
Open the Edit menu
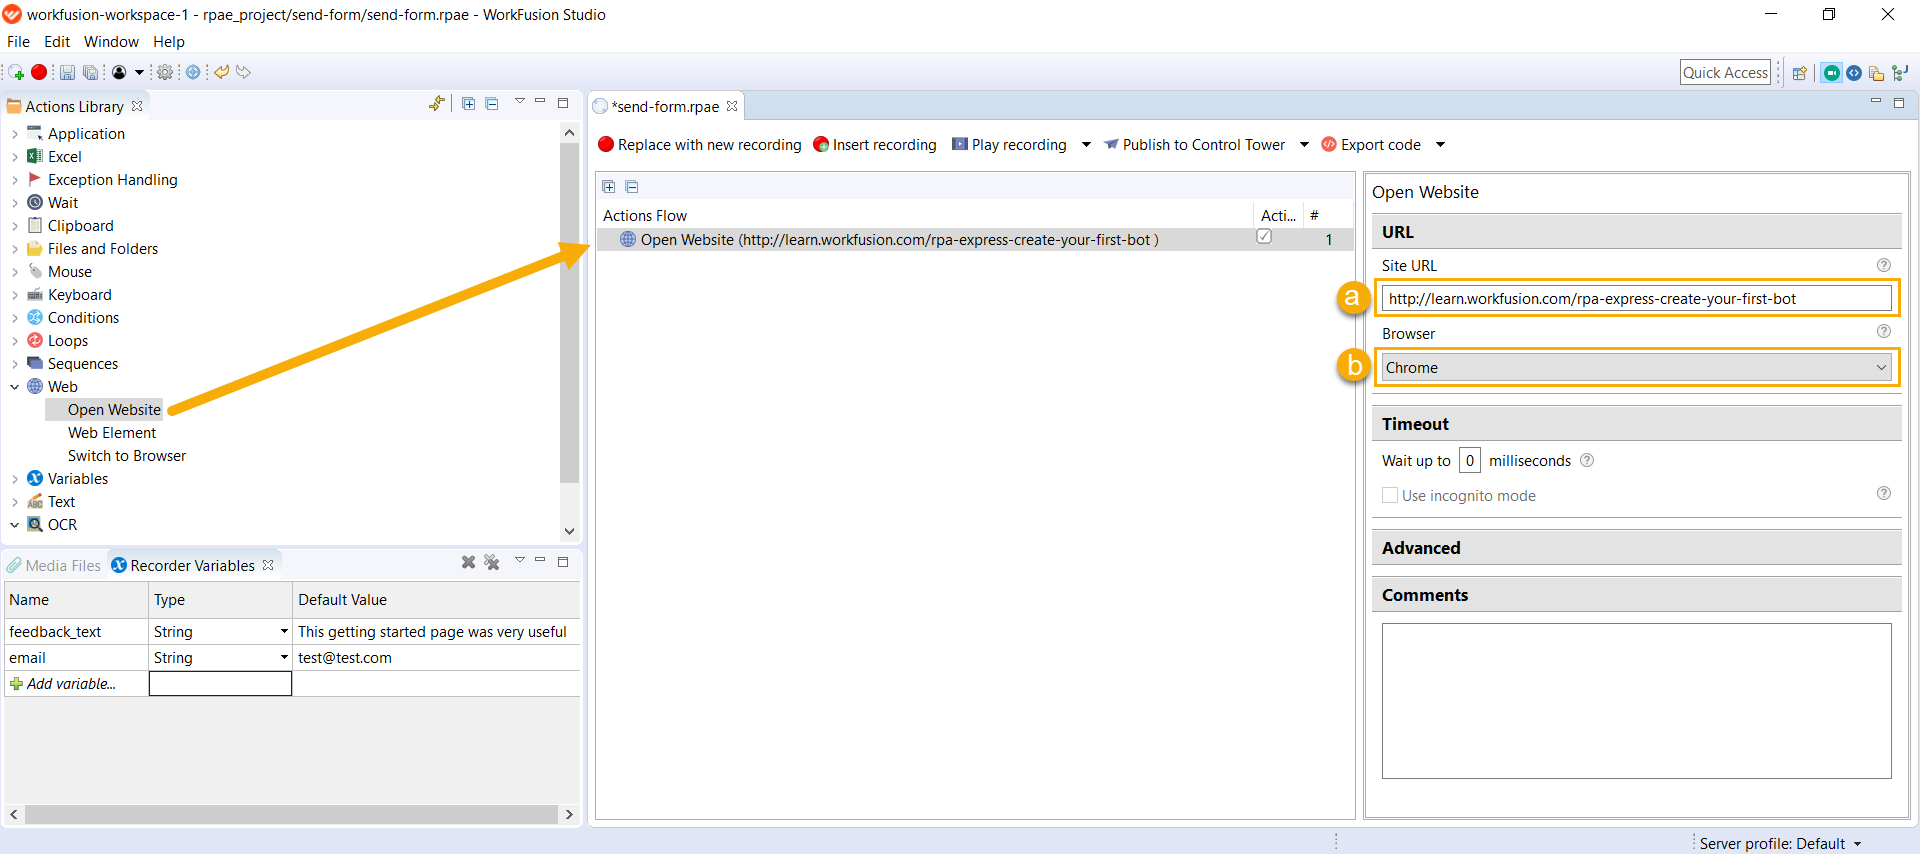pos(57,42)
